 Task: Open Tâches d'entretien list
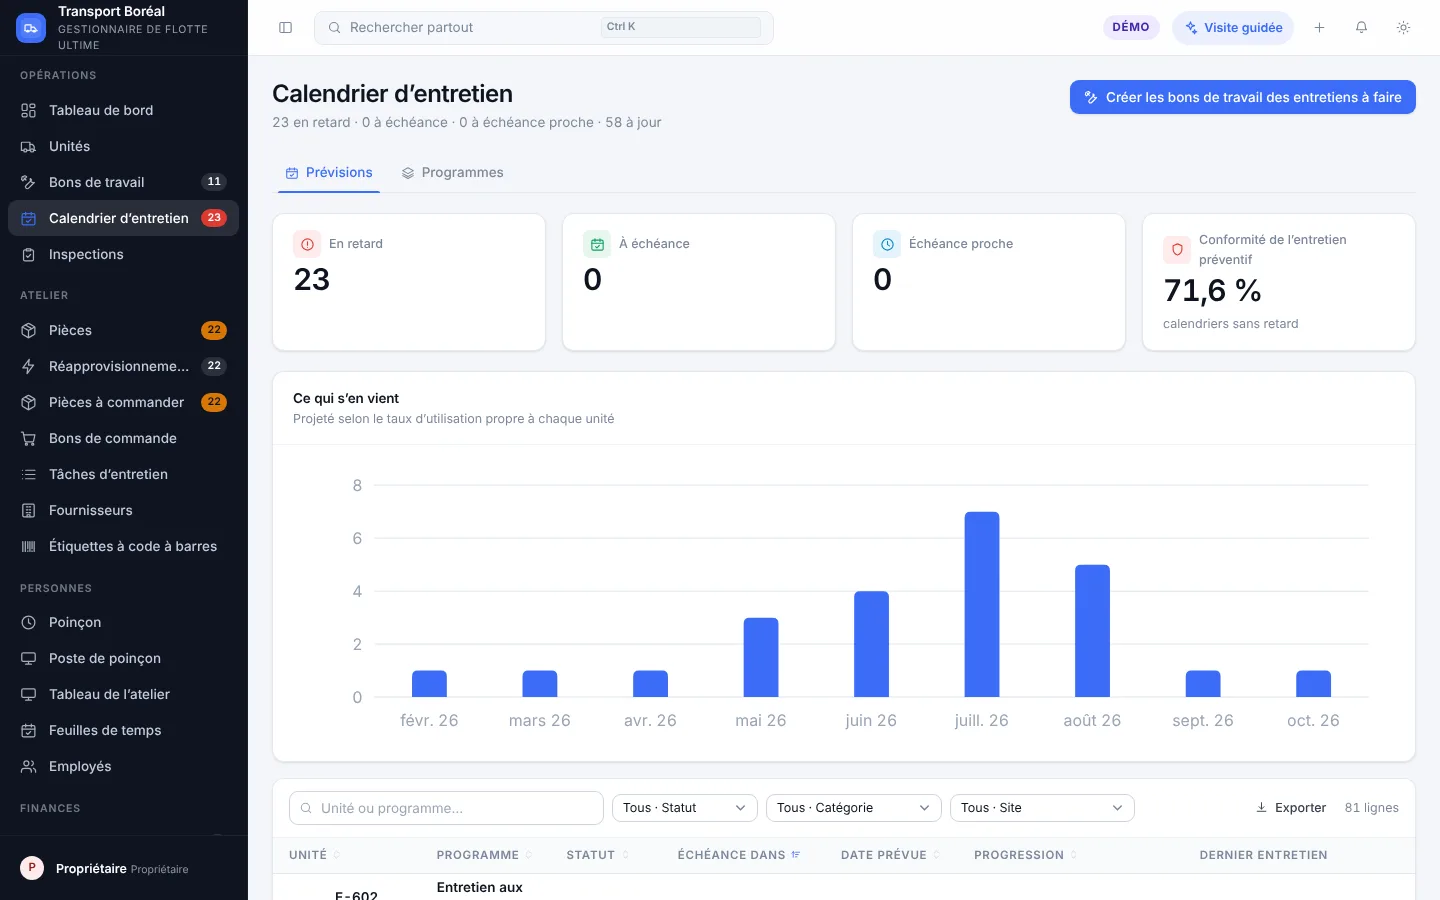[x=123, y=474]
